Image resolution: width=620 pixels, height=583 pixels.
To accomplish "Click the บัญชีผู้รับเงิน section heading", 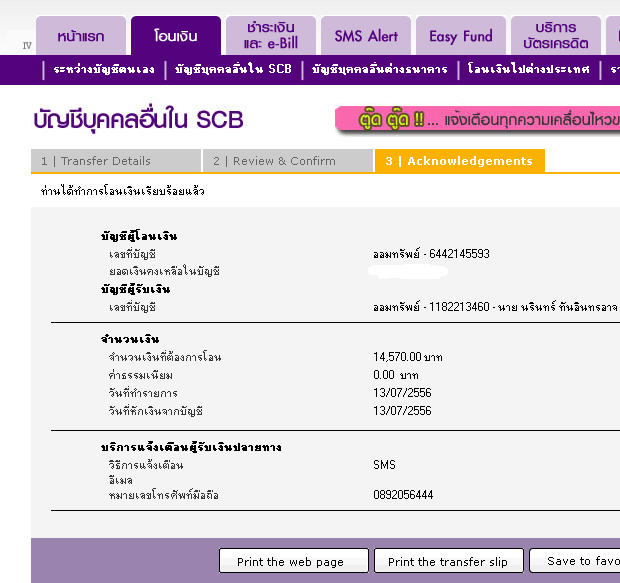I will (136, 290).
